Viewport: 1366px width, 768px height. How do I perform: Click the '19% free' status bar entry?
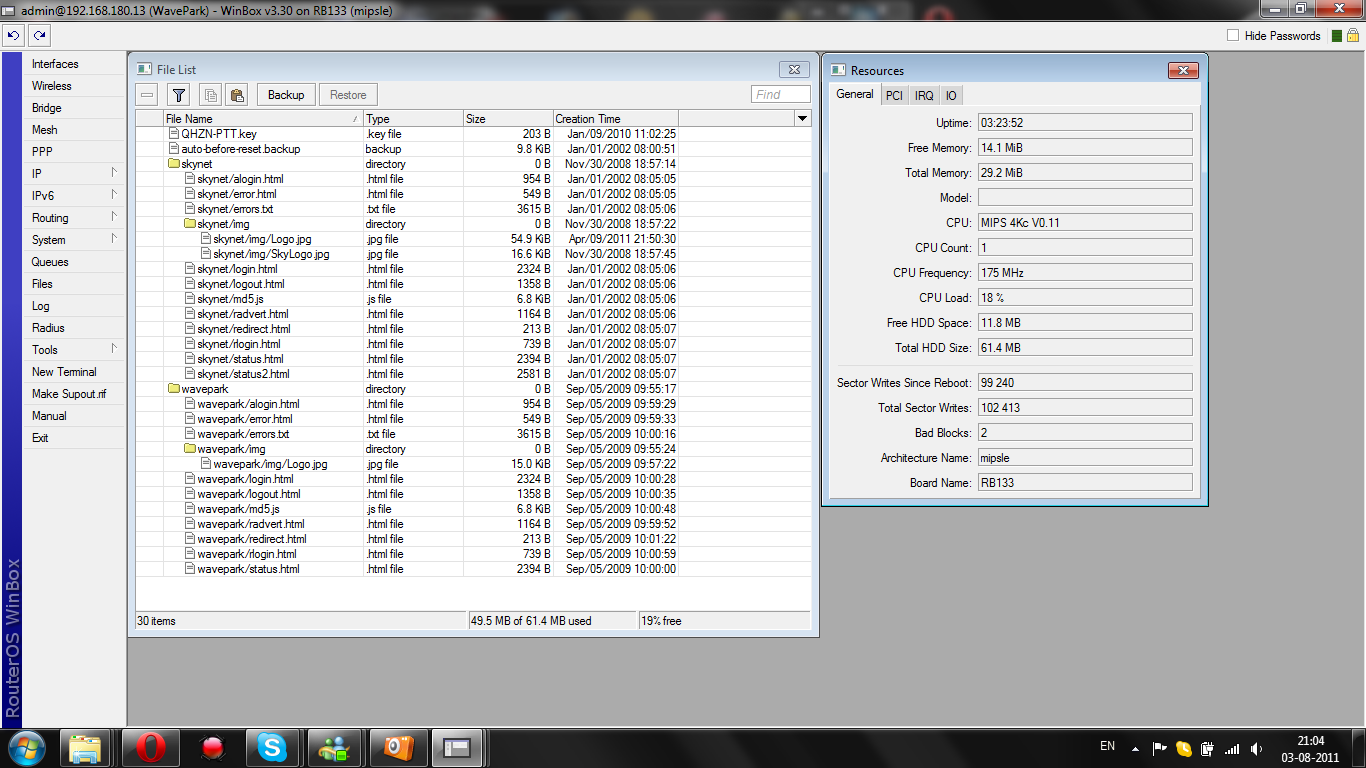tap(724, 621)
